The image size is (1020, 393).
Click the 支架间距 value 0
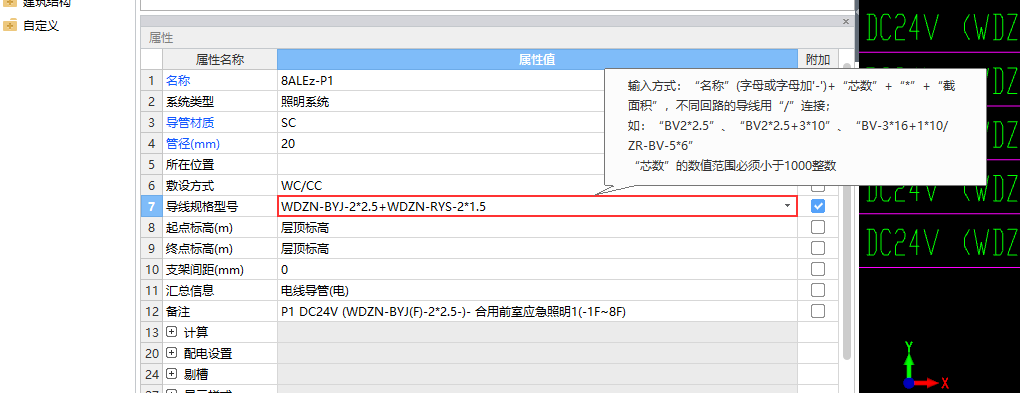click(x=537, y=269)
